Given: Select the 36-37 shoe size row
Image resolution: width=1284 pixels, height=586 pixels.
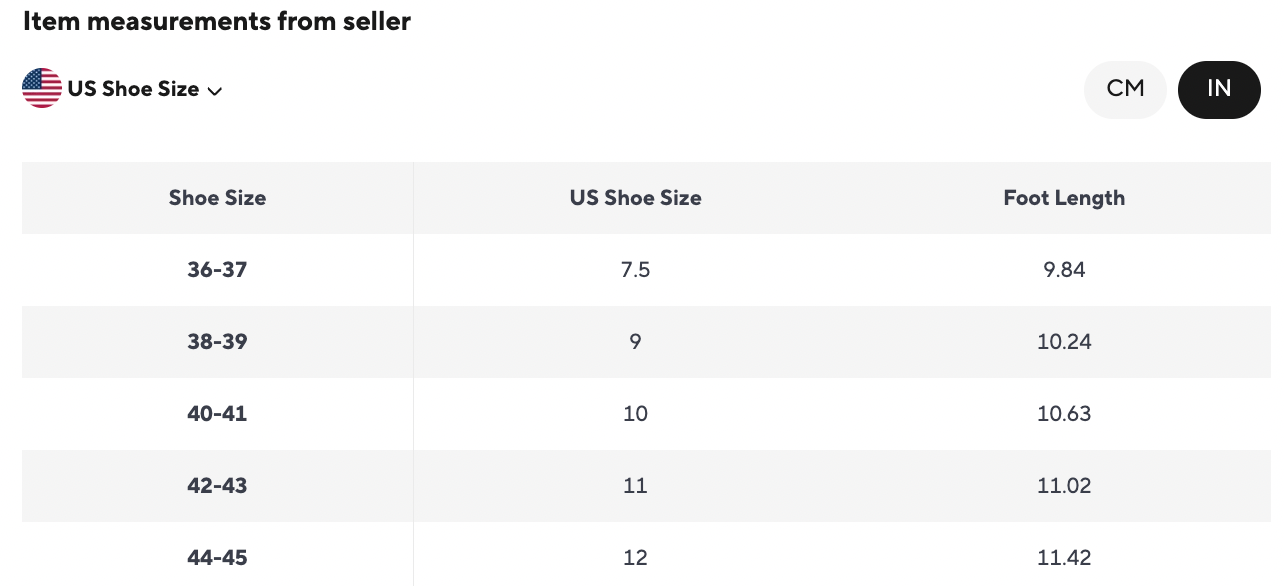Looking at the screenshot, I should click(x=217, y=270).
